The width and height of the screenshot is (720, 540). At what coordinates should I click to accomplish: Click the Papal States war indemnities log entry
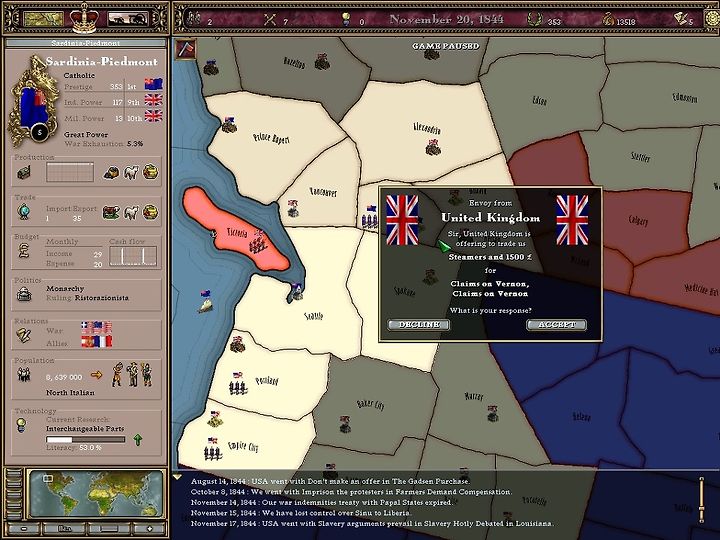pyautogui.click(x=321, y=502)
